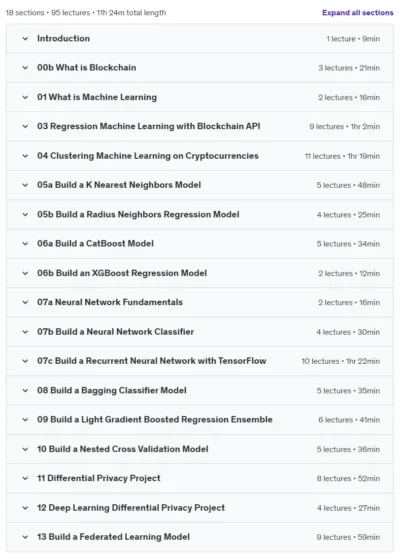Expand 13 Build a Federated Learning Model
This screenshot has height=558, width=400.
[200, 537]
